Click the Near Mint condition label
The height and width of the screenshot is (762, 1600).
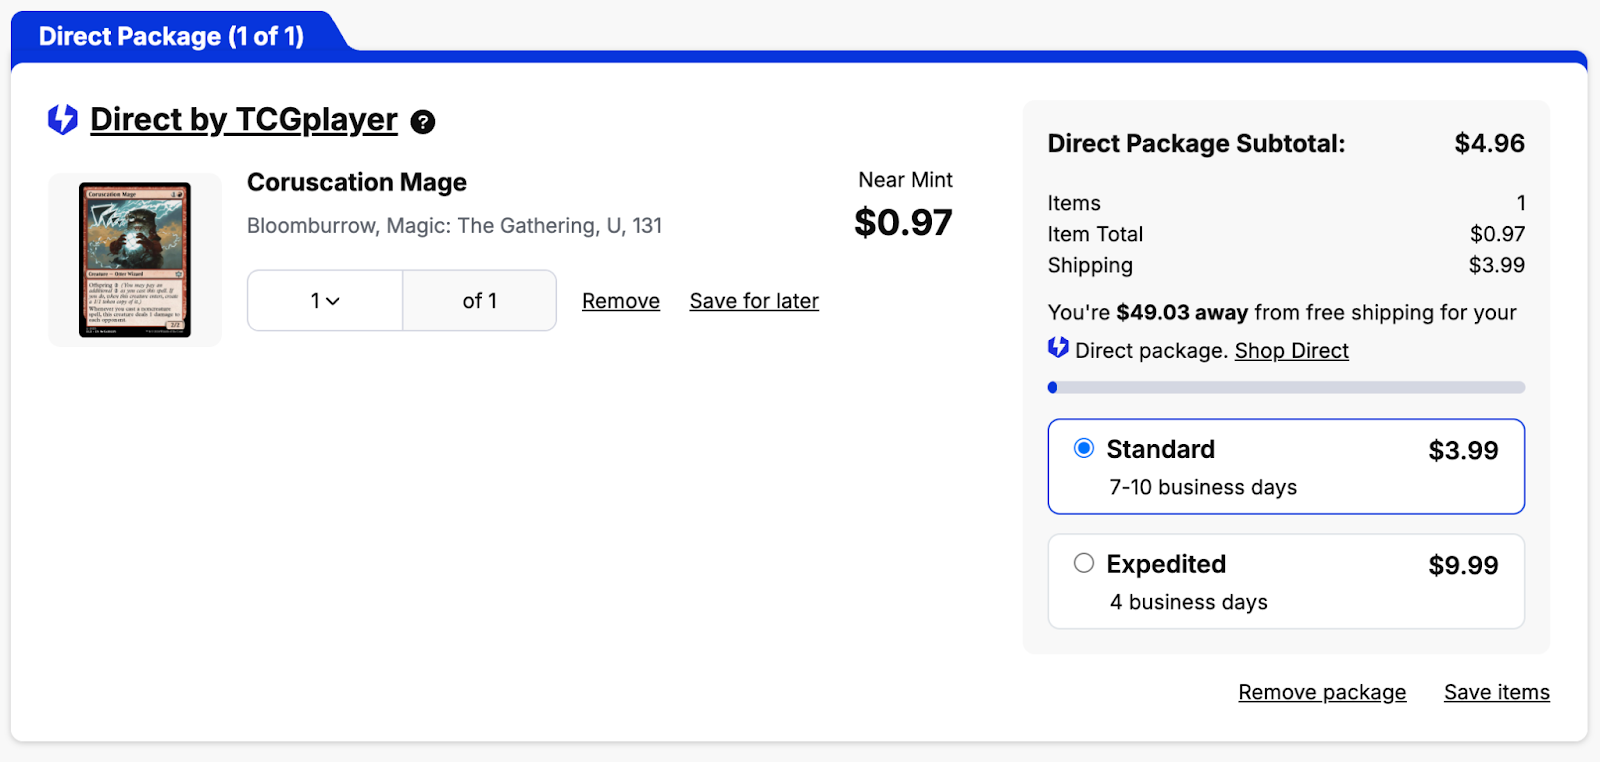pos(905,180)
